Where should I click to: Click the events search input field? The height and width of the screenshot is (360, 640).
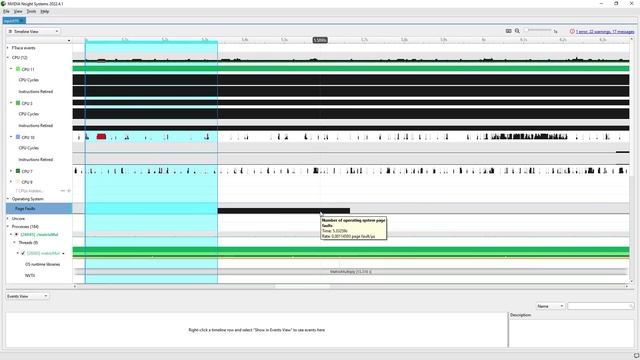coord(600,306)
